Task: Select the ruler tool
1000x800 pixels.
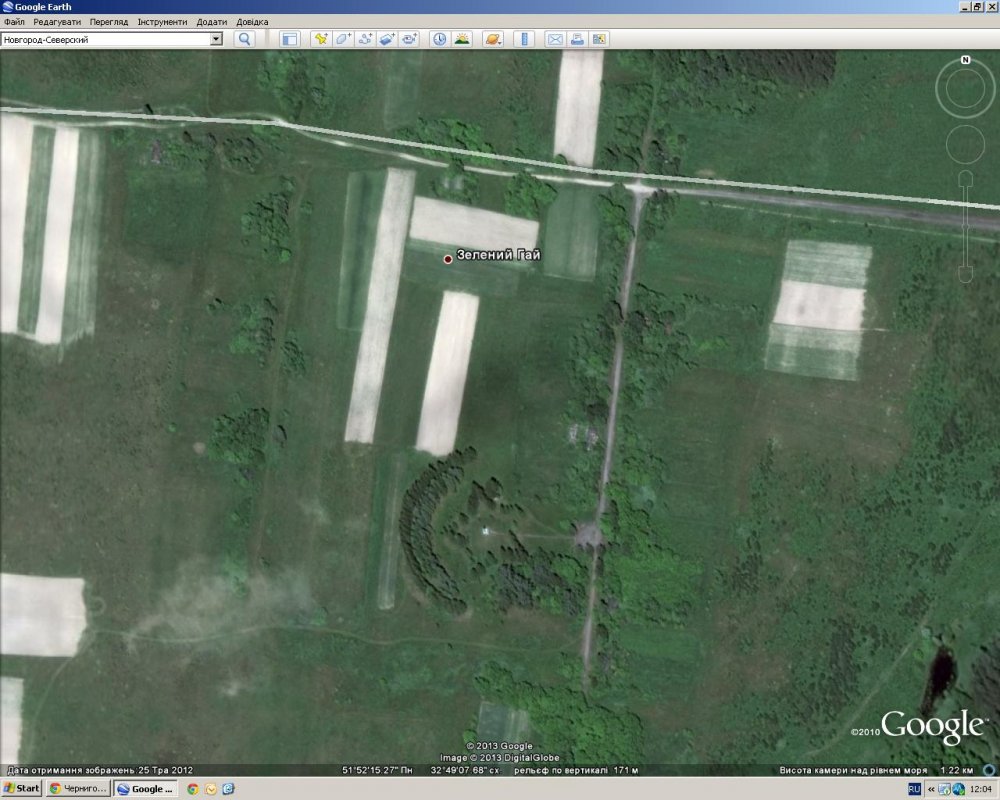Action: click(524, 39)
